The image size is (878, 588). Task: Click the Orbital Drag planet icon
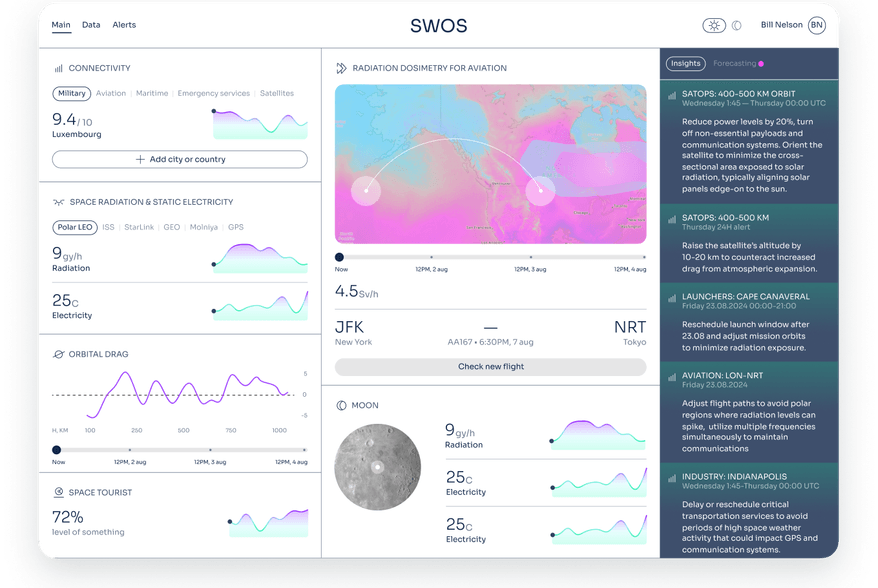pos(58,354)
